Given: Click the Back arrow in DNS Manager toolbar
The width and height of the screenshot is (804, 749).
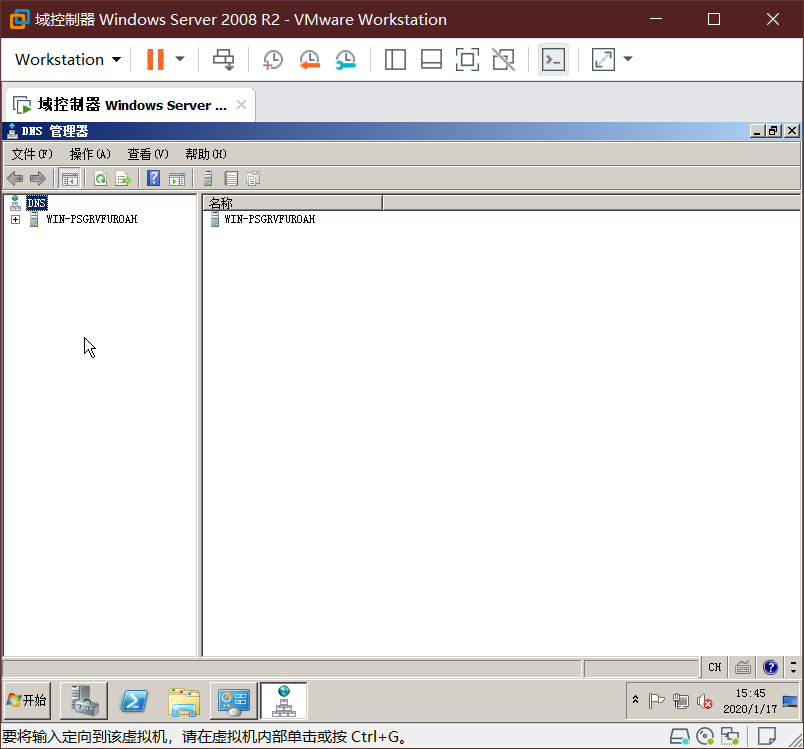Looking at the screenshot, I should coord(15,179).
